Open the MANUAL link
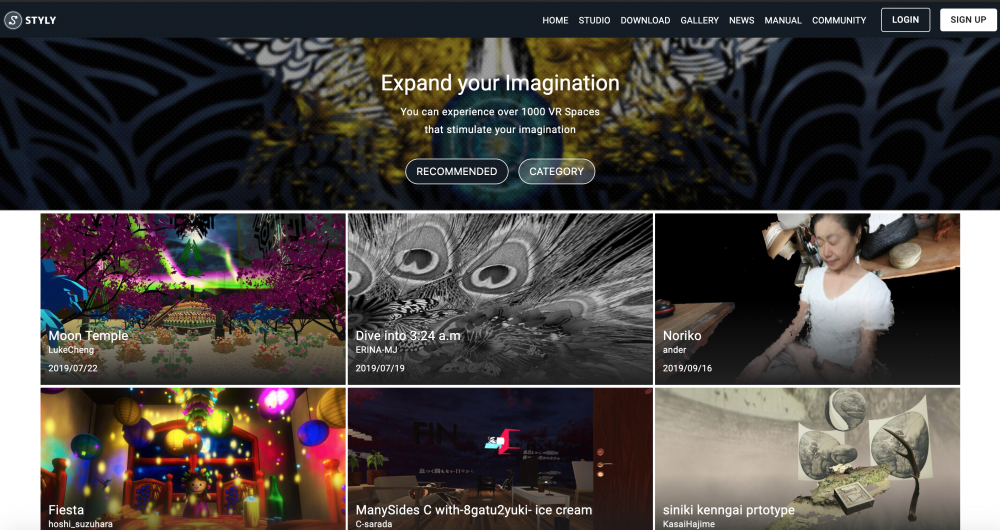 (783, 20)
